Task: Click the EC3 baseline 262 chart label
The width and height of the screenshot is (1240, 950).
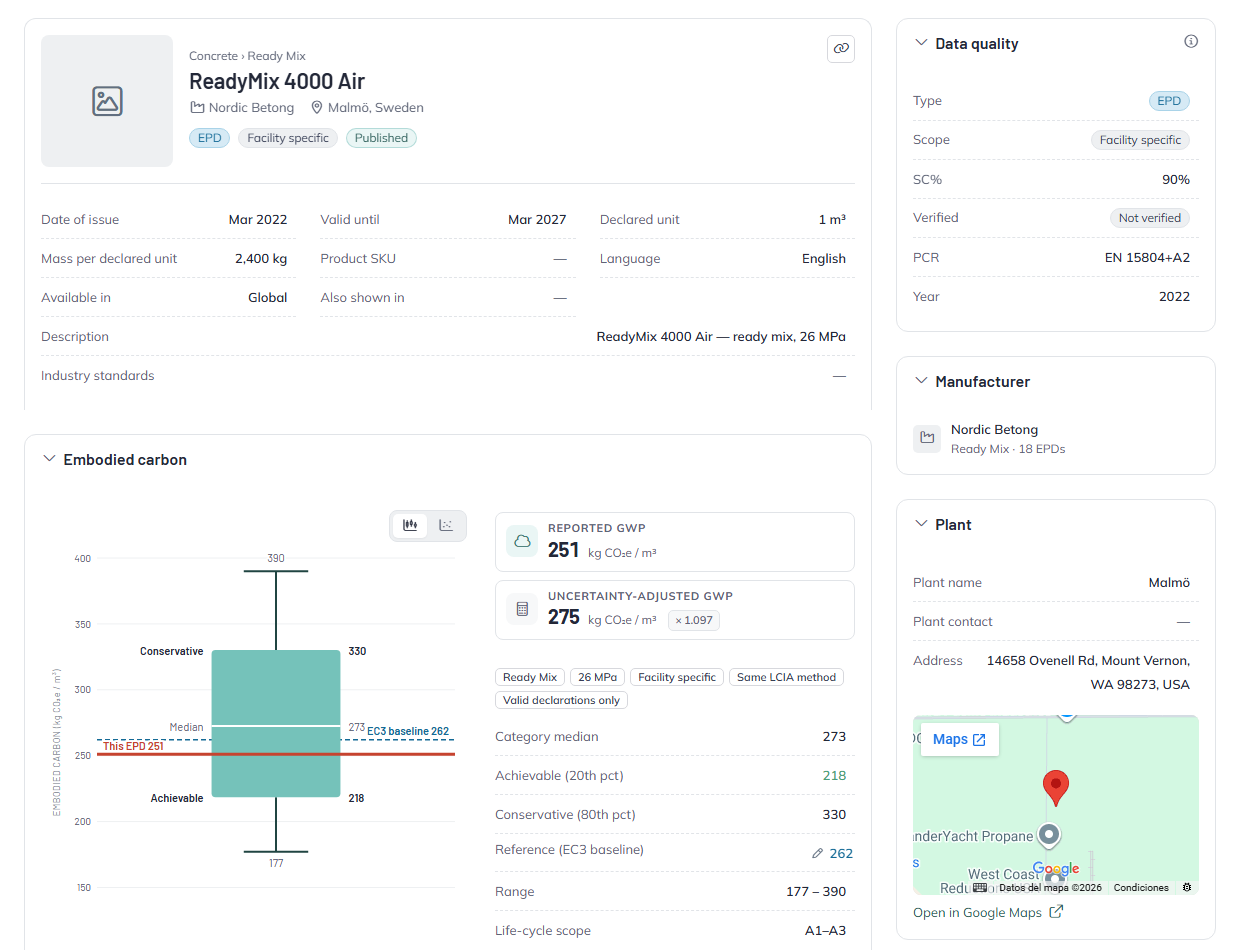Action: (408, 731)
